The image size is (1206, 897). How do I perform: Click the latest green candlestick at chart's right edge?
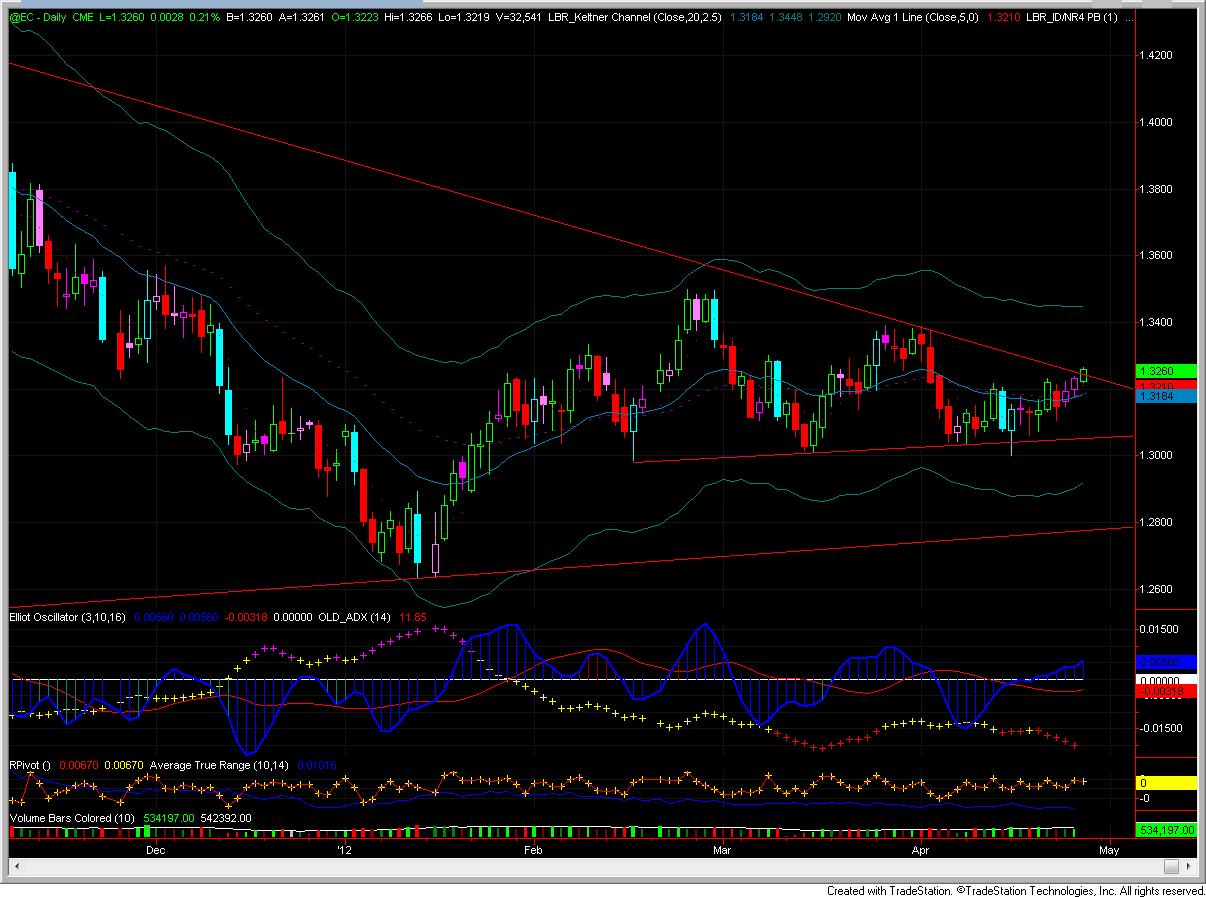pyautogui.click(x=1085, y=375)
